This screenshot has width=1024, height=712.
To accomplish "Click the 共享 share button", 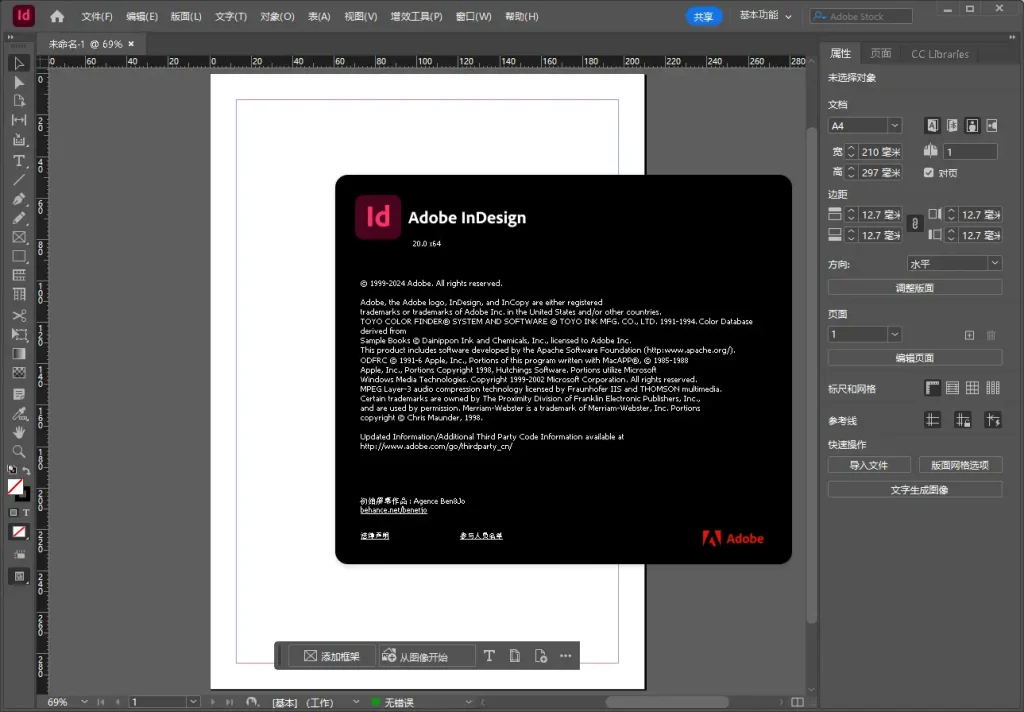I will [703, 16].
